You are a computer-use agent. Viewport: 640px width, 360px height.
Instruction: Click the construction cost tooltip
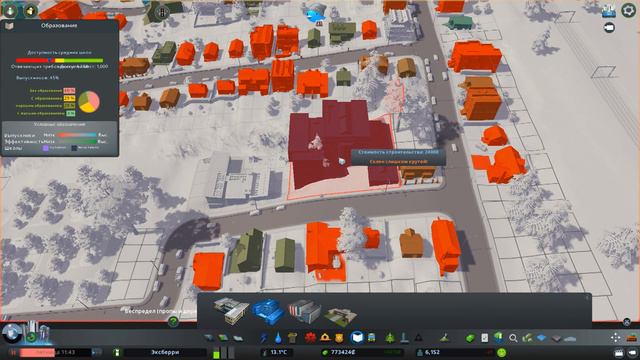click(398, 157)
